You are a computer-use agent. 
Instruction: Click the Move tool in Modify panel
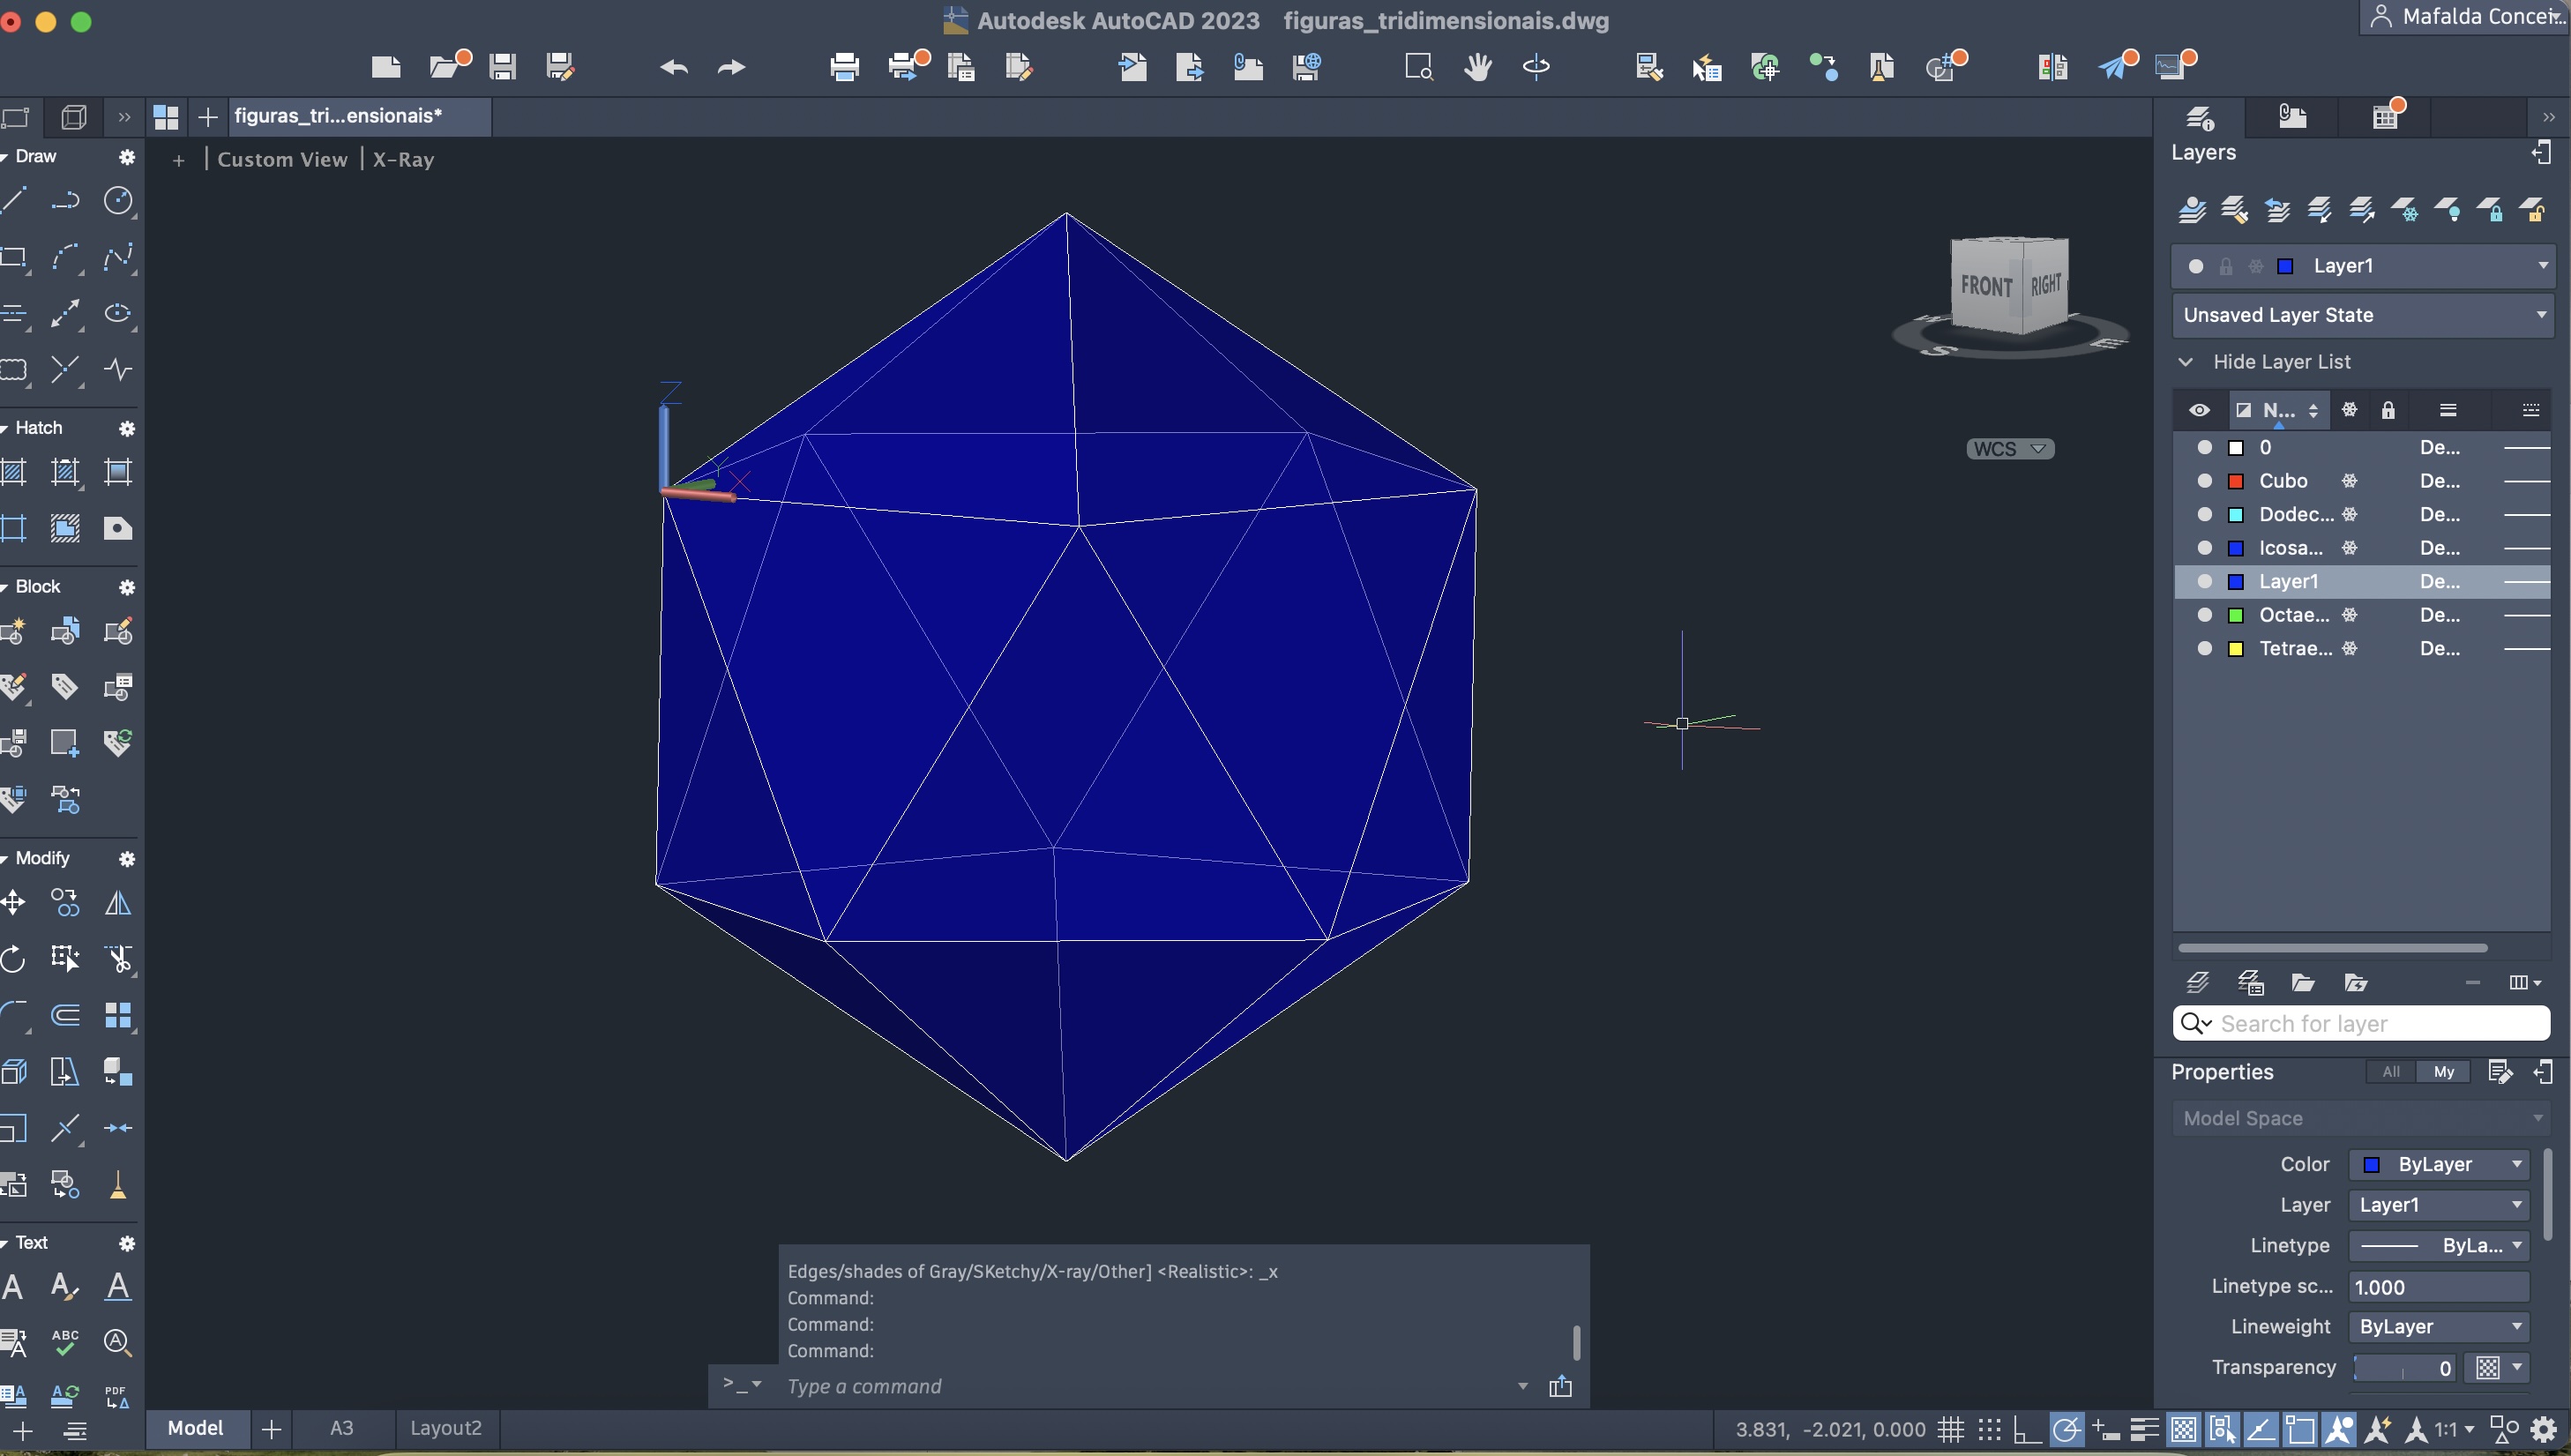(14, 904)
